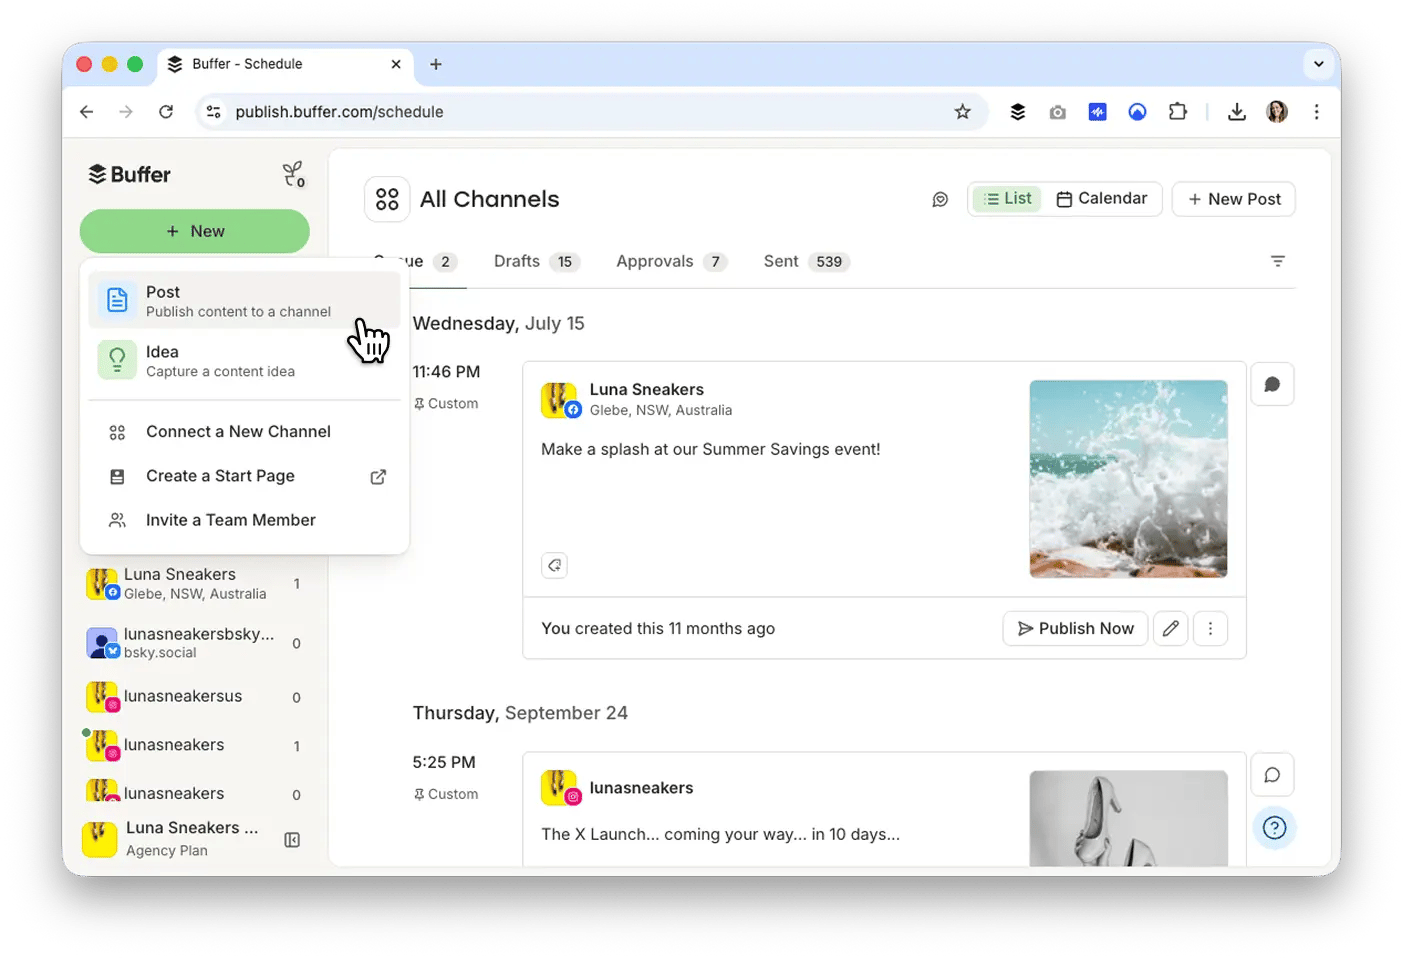Select Idea from the New menu
This screenshot has width=1404, height=959.
coord(244,360)
